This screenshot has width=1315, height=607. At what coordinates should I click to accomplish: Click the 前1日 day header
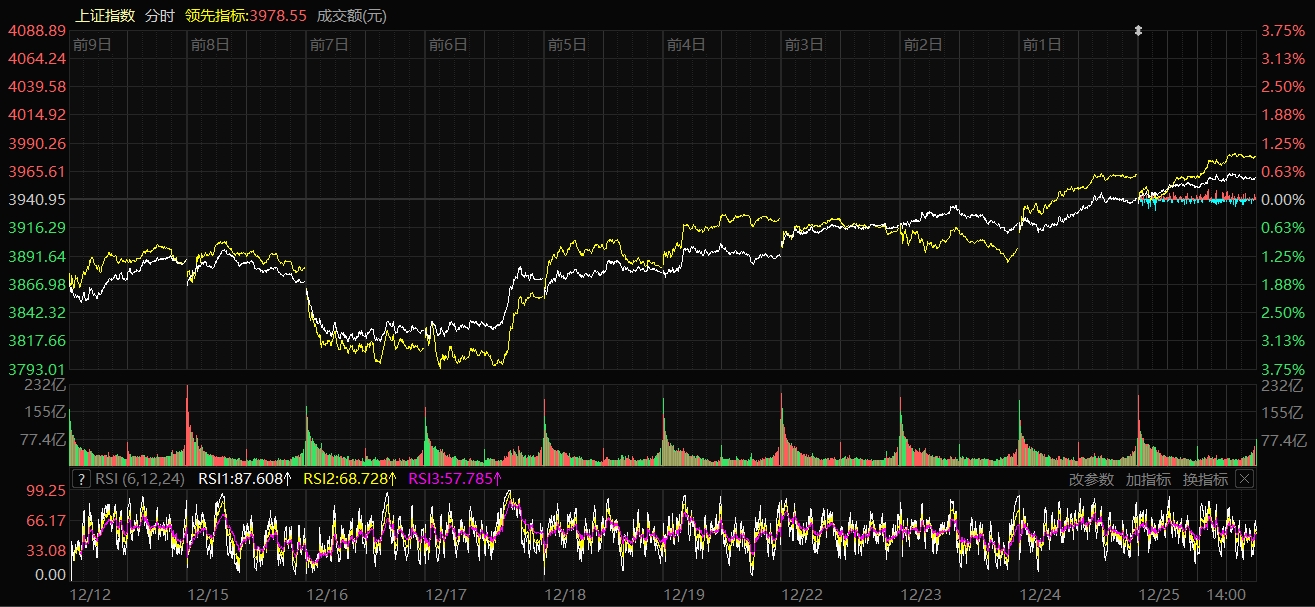(x=1041, y=44)
